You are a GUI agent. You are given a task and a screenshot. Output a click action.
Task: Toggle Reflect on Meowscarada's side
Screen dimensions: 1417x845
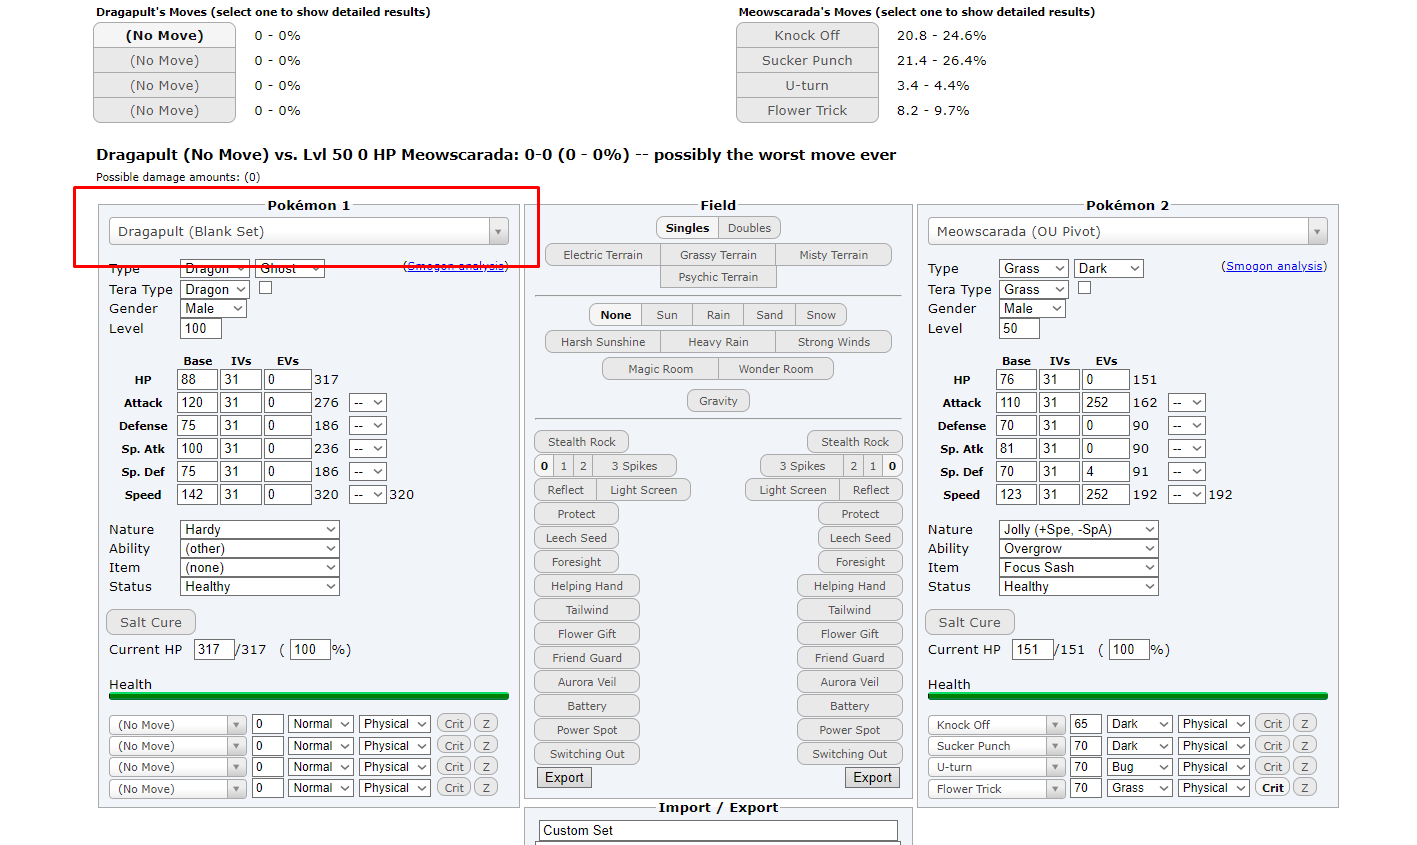870,490
